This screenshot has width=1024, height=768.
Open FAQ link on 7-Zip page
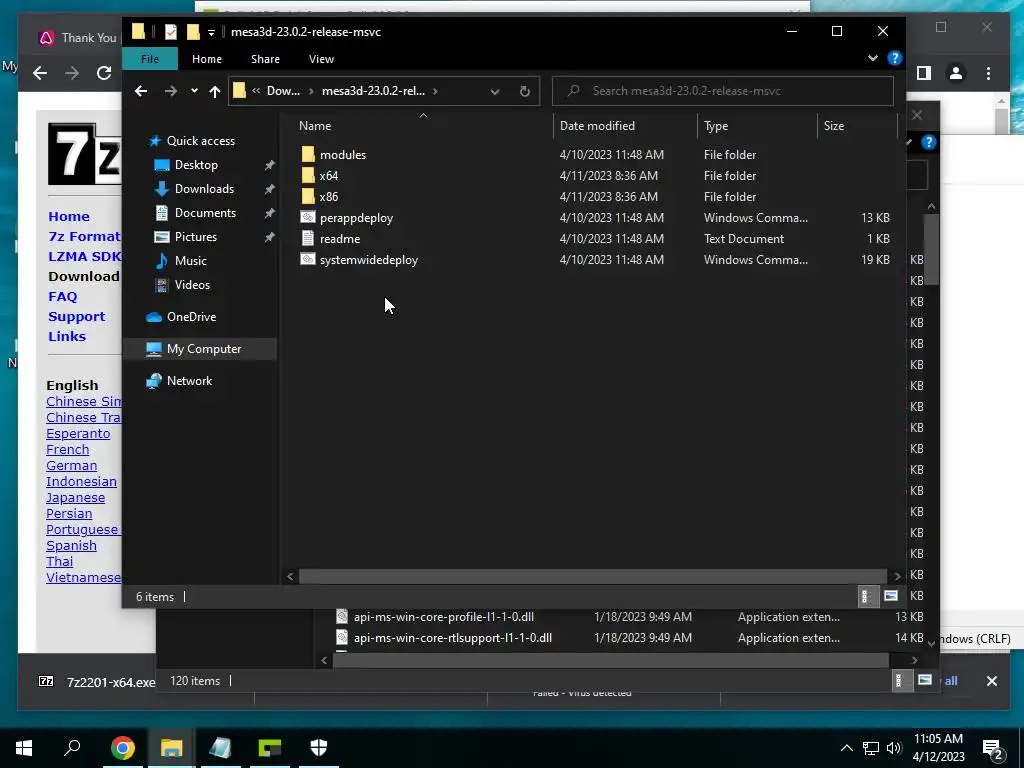pos(63,296)
